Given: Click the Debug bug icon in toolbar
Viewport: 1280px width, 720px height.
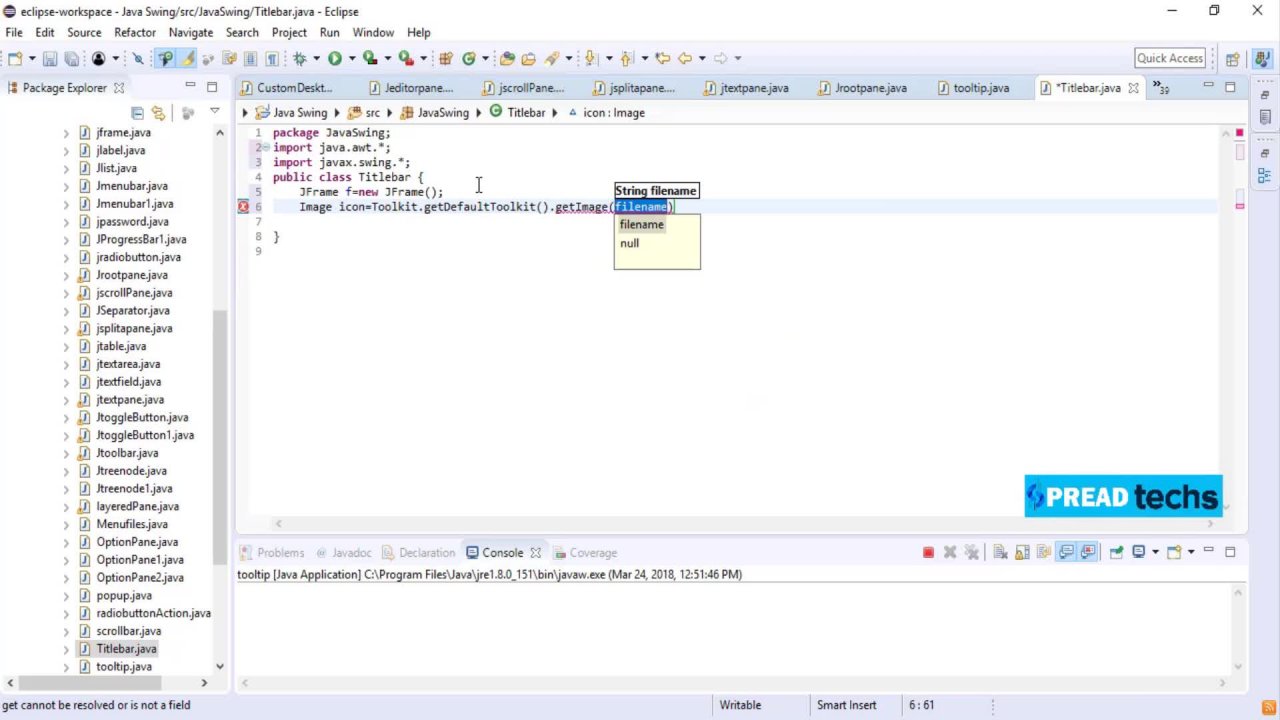Looking at the screenshot, I should coord(299,59).
